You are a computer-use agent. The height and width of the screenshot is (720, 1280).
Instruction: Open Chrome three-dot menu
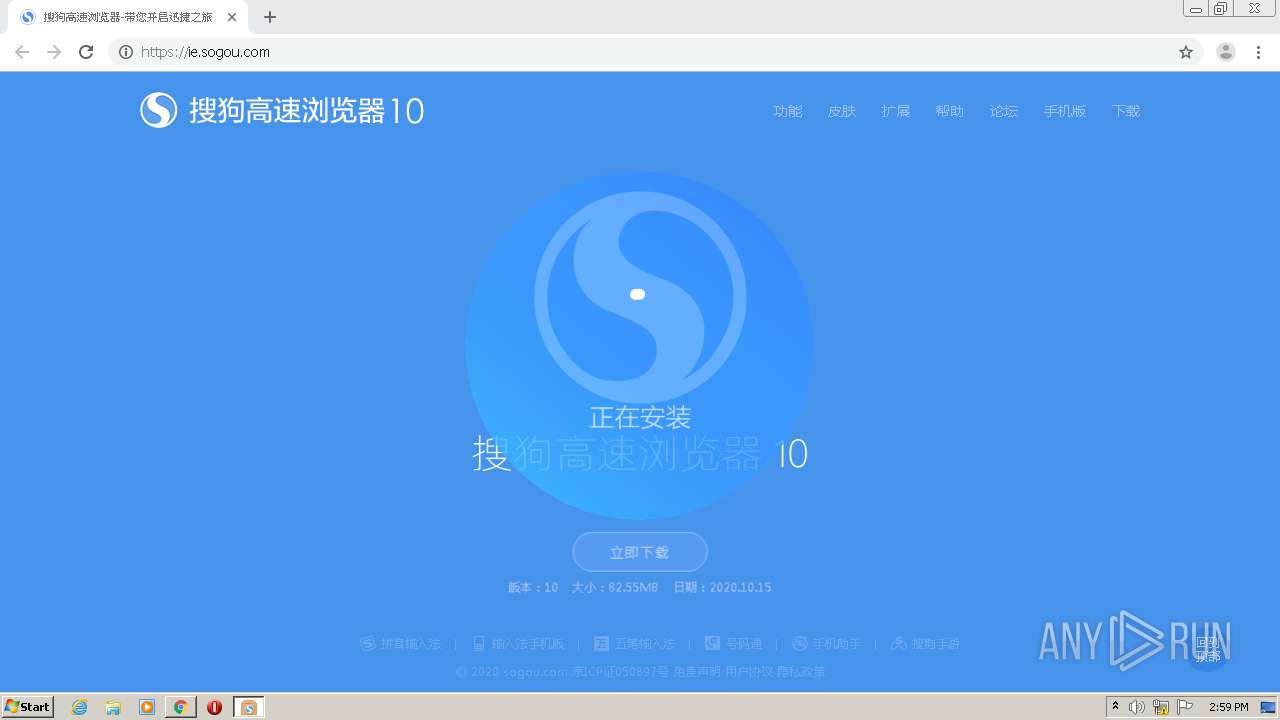1258,52
